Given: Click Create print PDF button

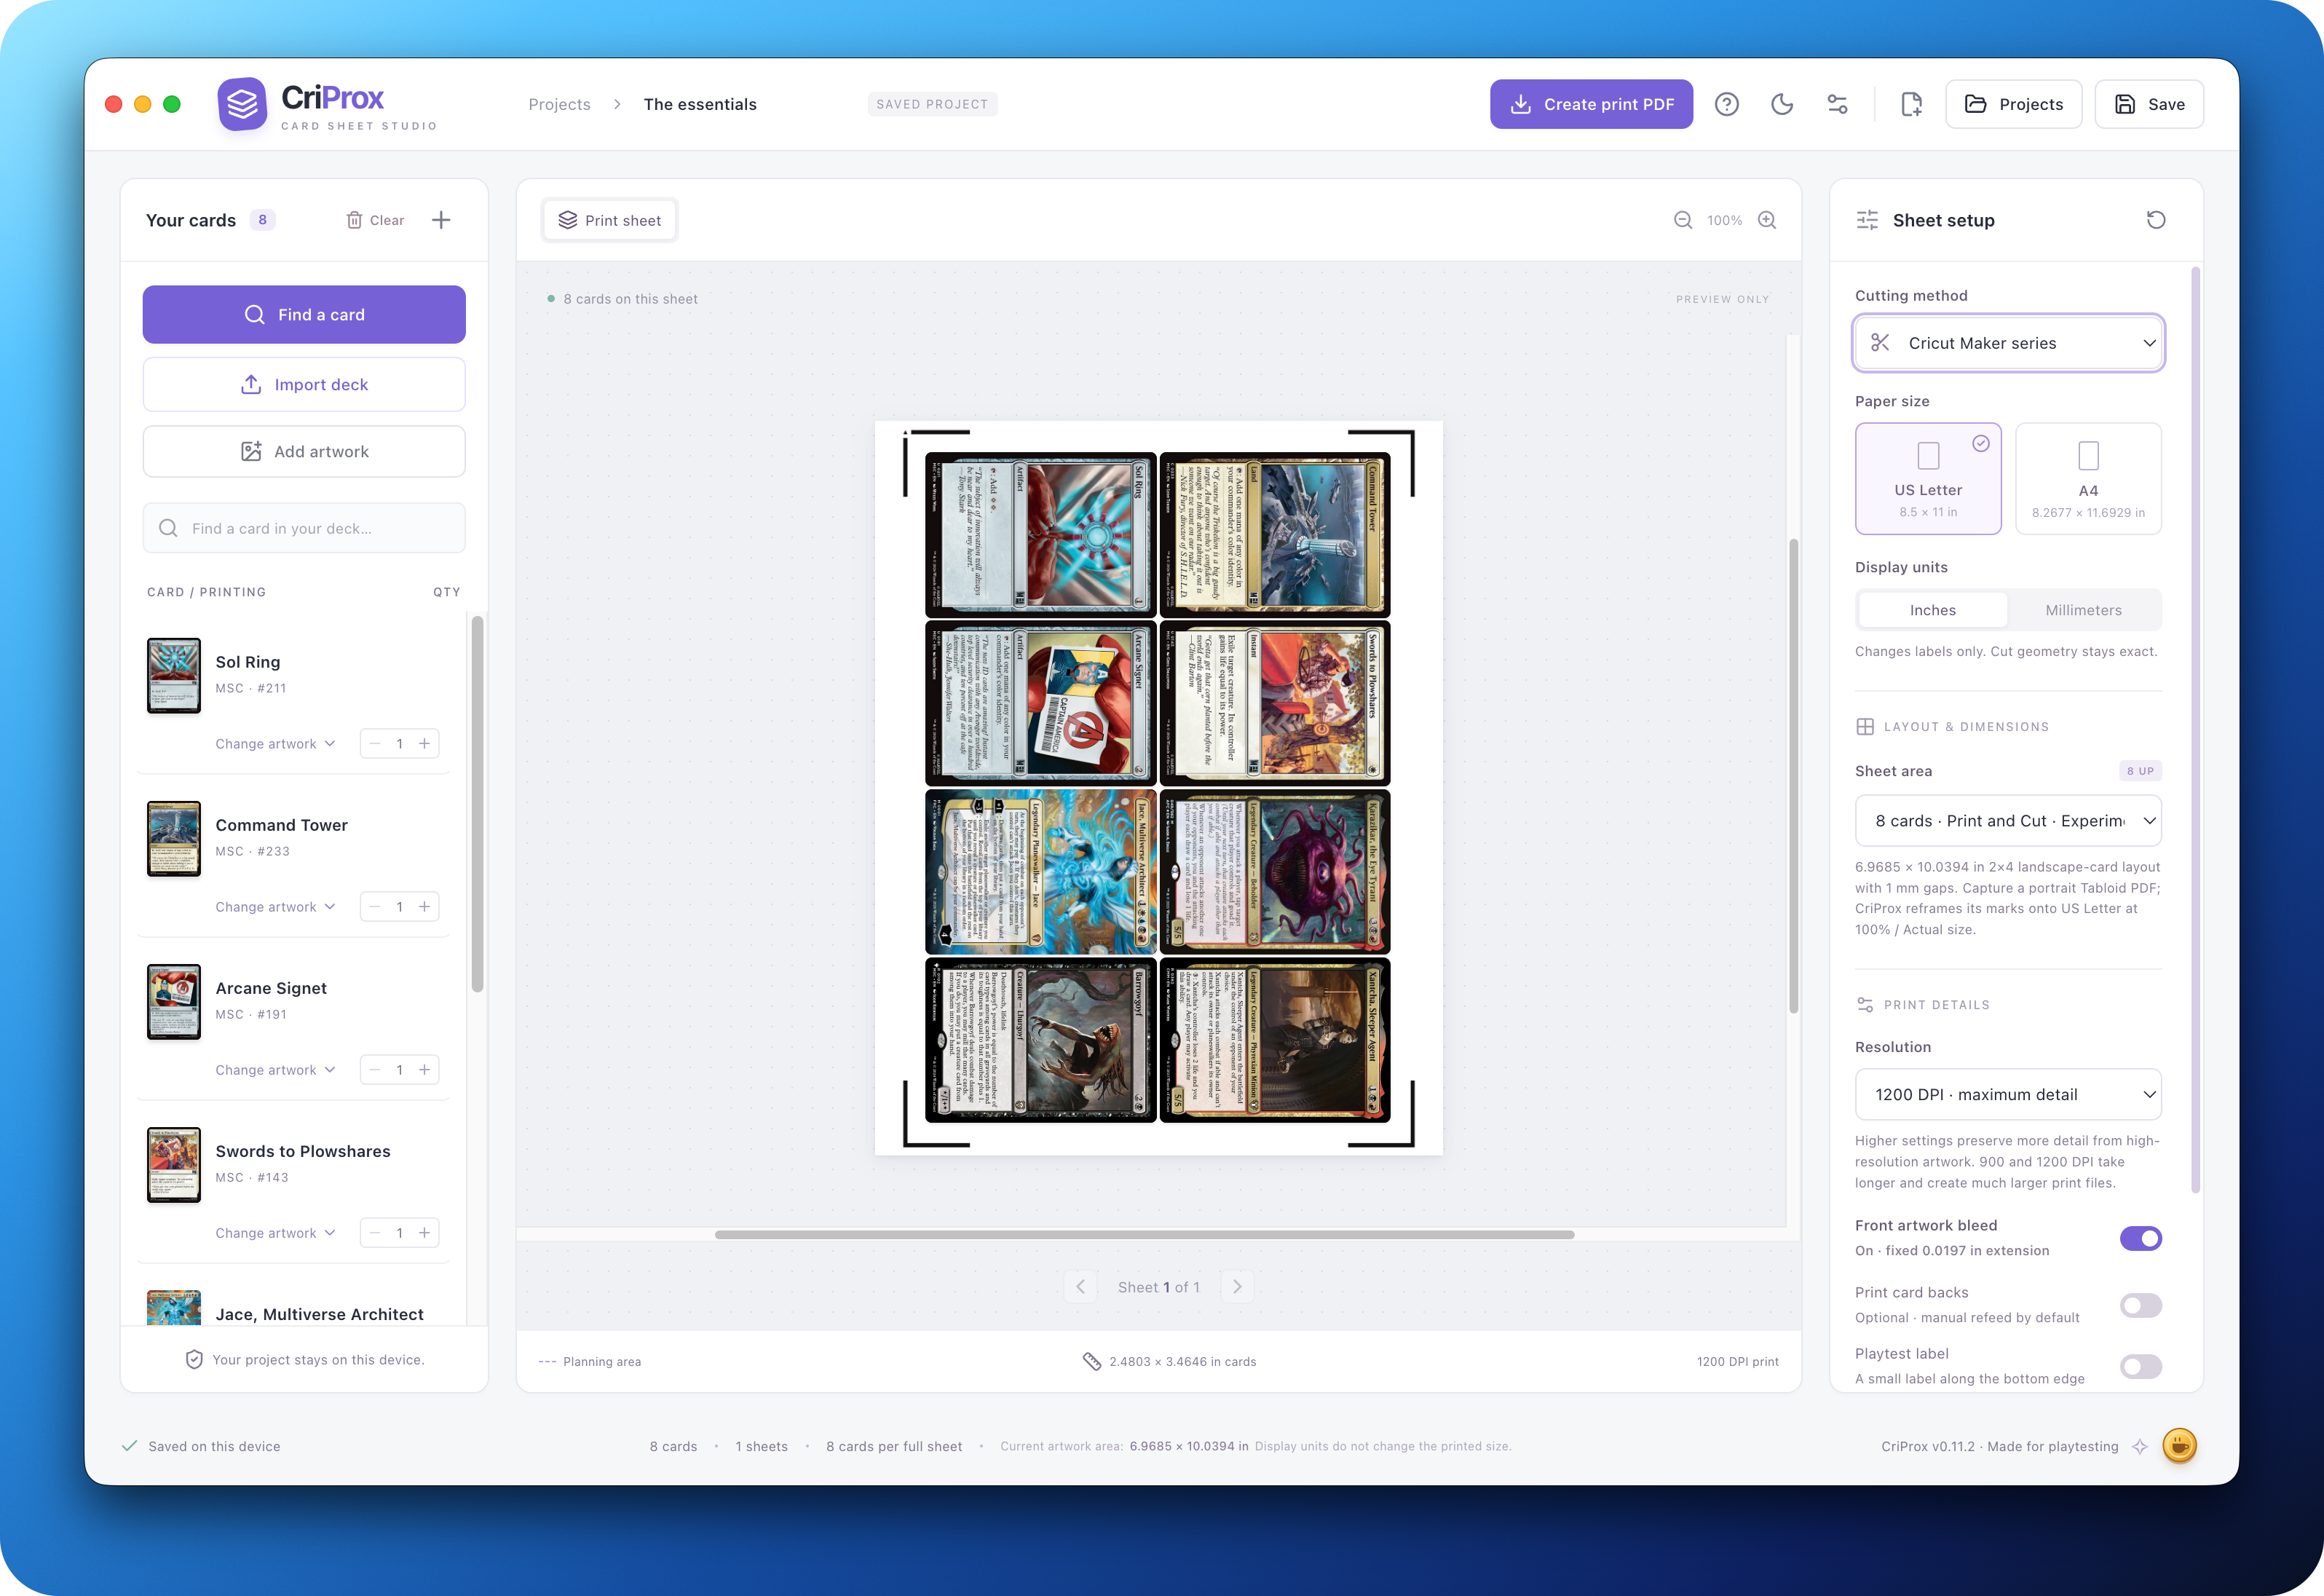Looking at the screenshot, I should point(1591,104).
